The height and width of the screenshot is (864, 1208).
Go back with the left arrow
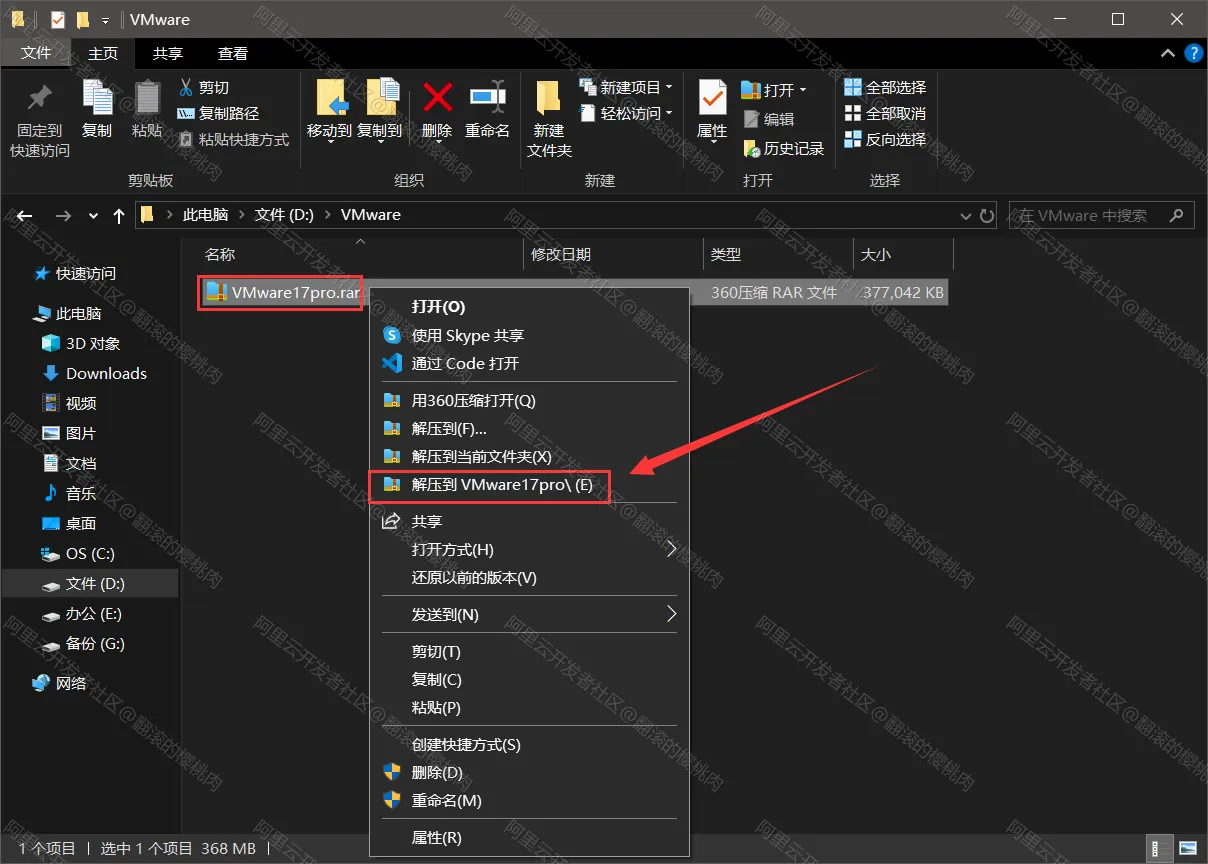[x=25, y=215]
